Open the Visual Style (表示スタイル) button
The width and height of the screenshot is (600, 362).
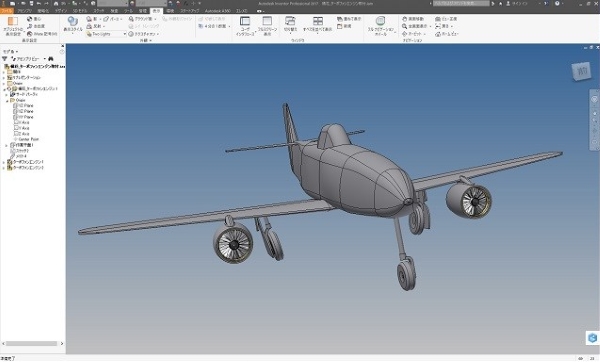point(72,25)
